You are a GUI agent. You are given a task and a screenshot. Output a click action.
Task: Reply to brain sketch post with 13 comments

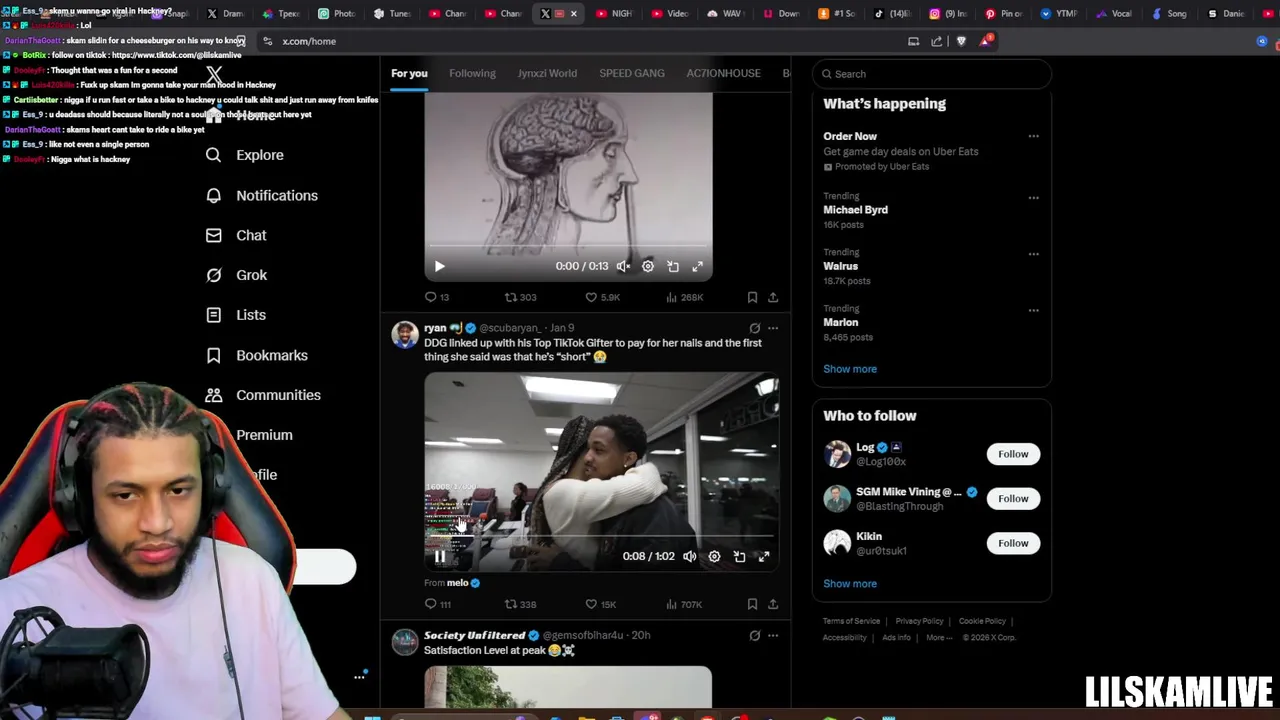click(437, 297)
